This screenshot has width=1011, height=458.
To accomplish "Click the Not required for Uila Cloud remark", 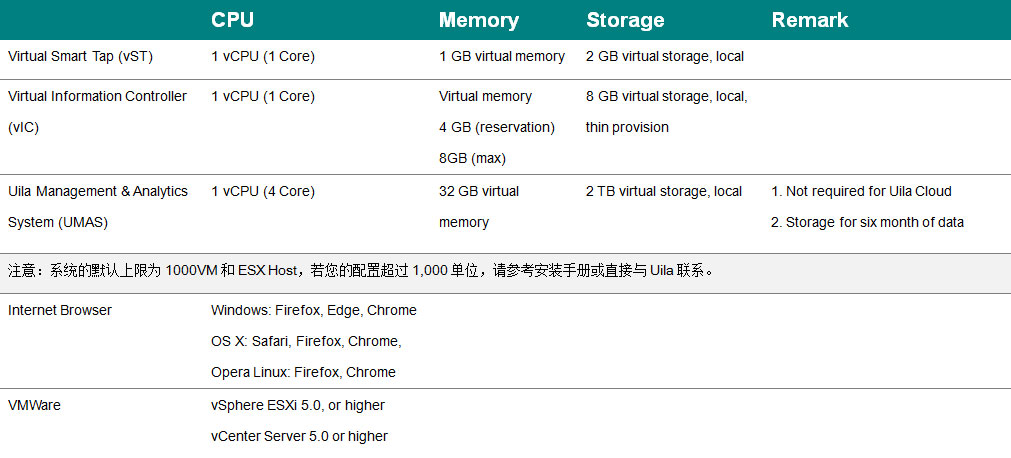I will pyautogui.click(x=861, y=192).
